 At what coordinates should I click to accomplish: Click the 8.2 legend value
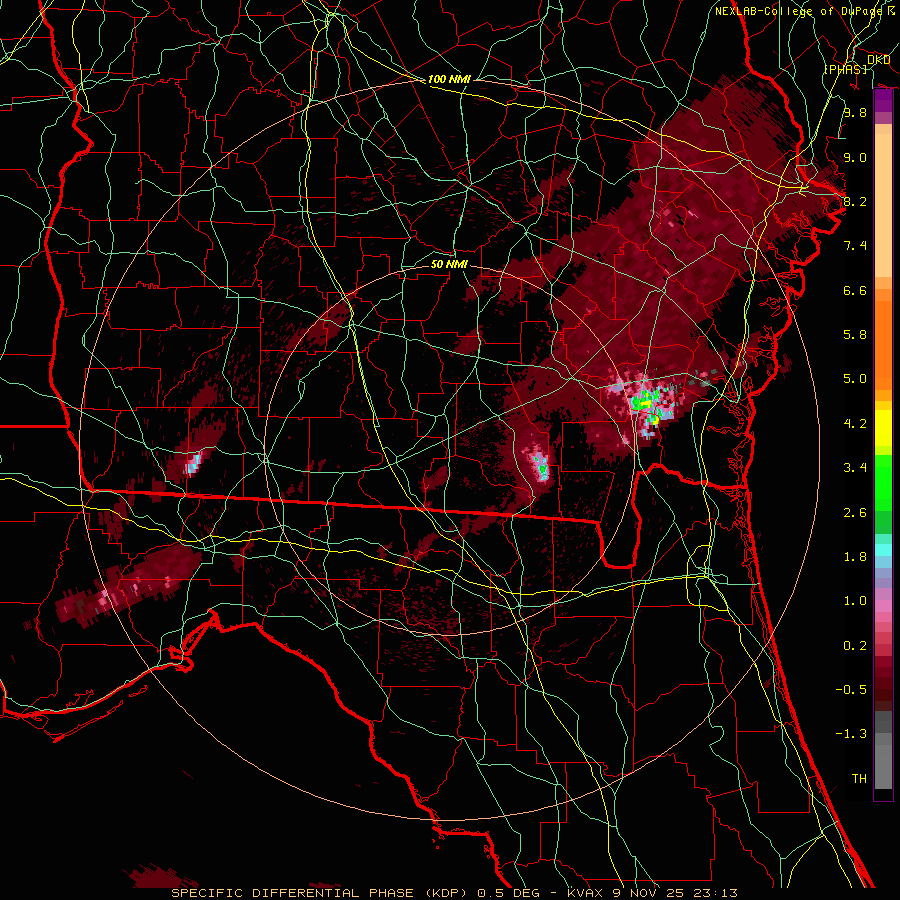click(x=855, y=201)
